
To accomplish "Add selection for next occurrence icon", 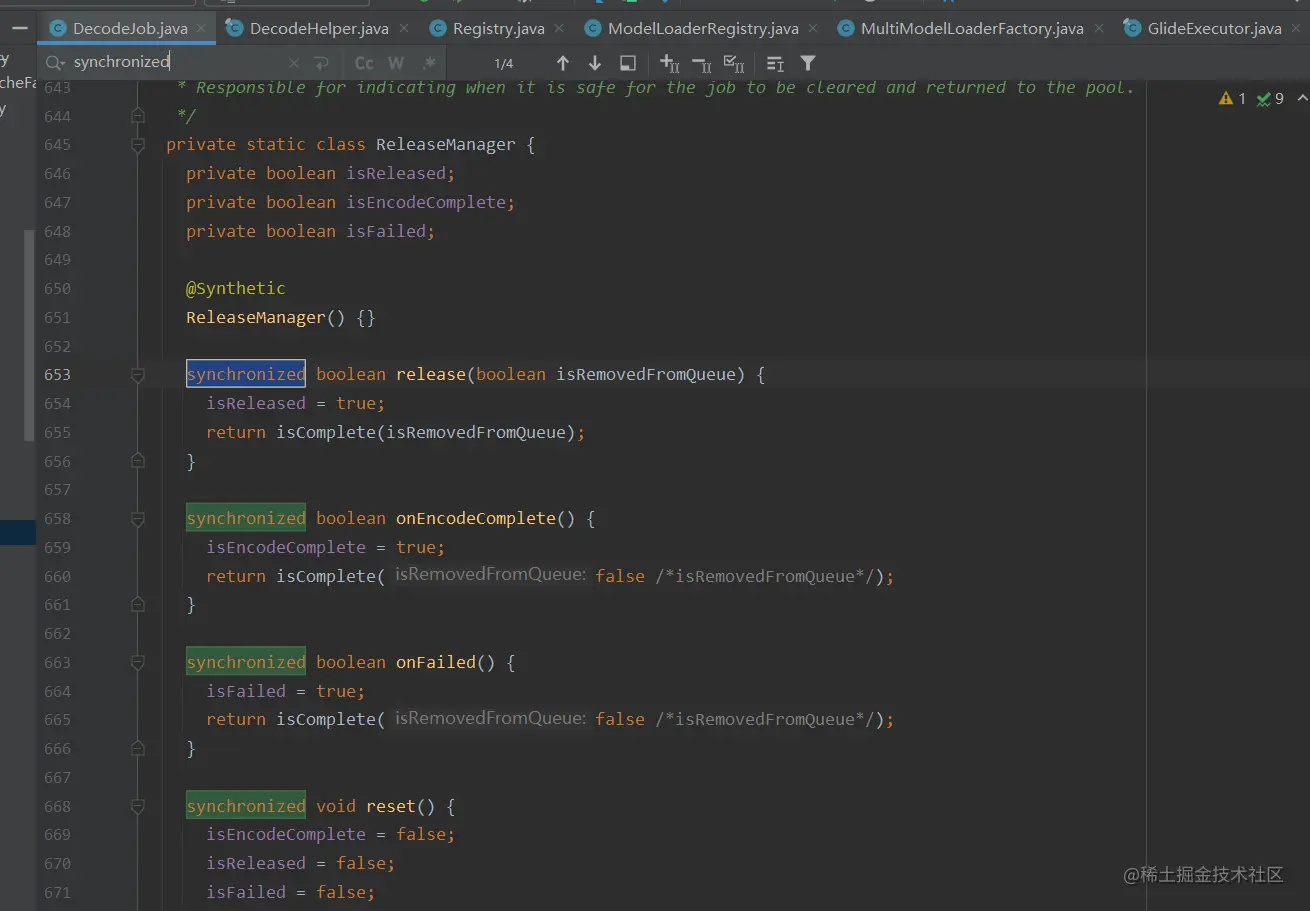I will click(x=670, y=63).
